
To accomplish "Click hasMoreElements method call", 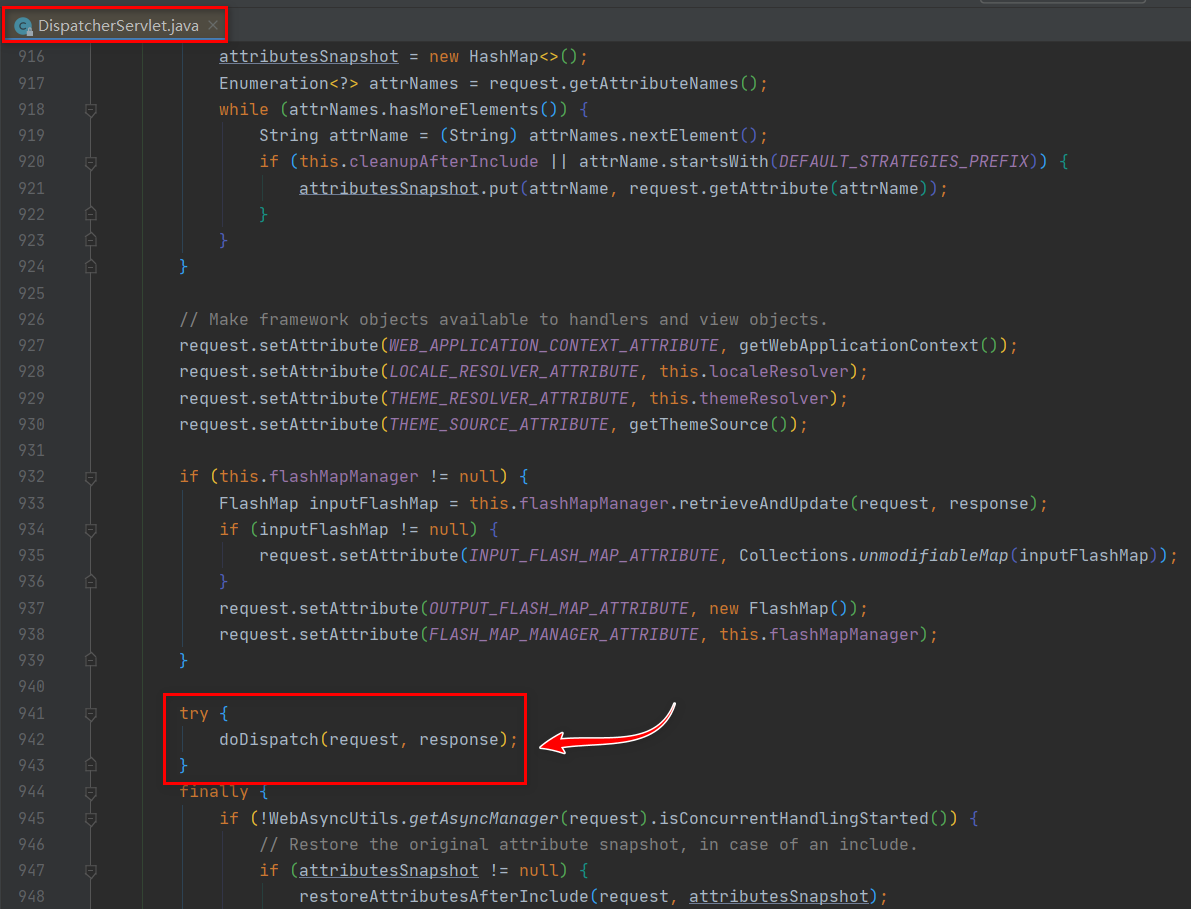I will pos(463,109).
